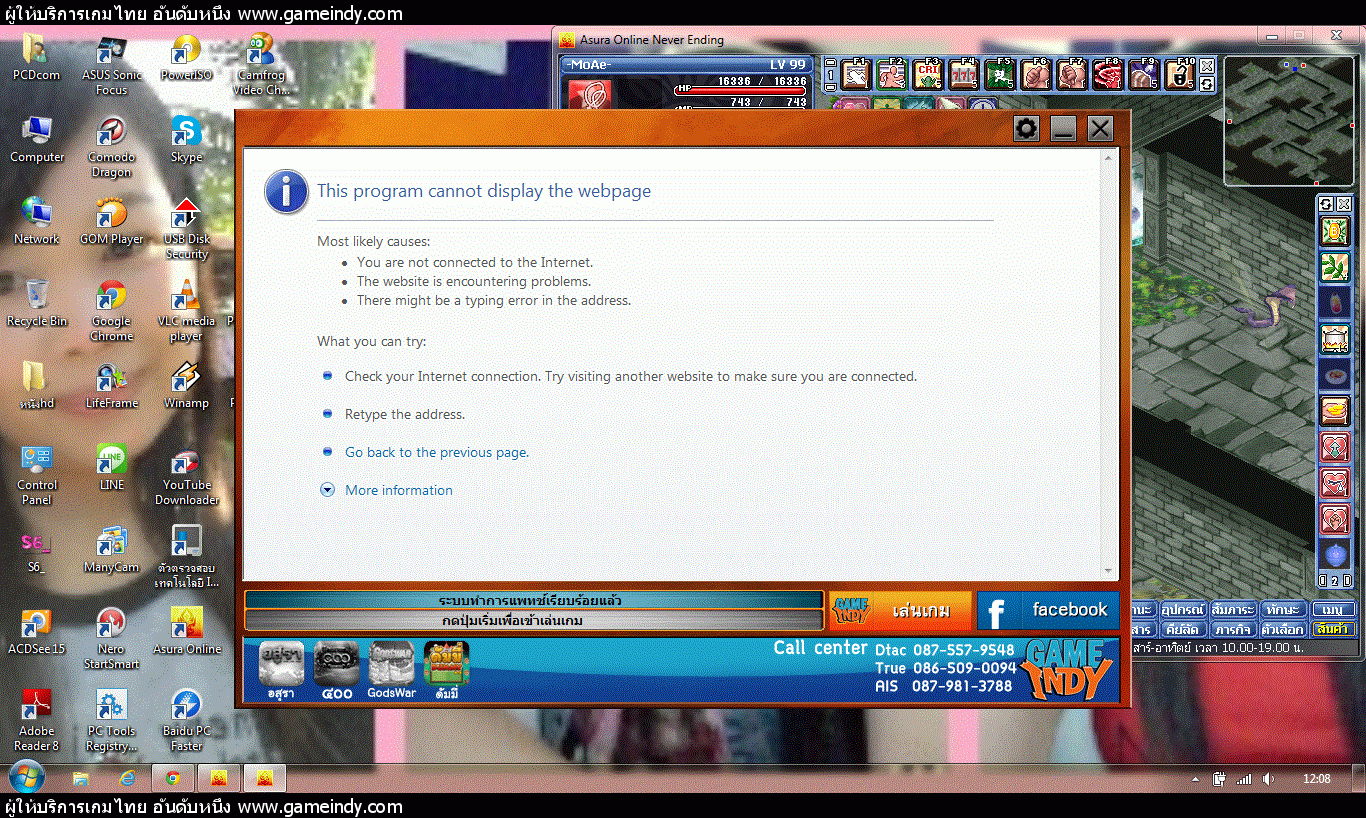Screen dimensions: 1366x818
Task: Use the heart with up arrow item
Action: pyautogui.click(x=1335, y=448)
